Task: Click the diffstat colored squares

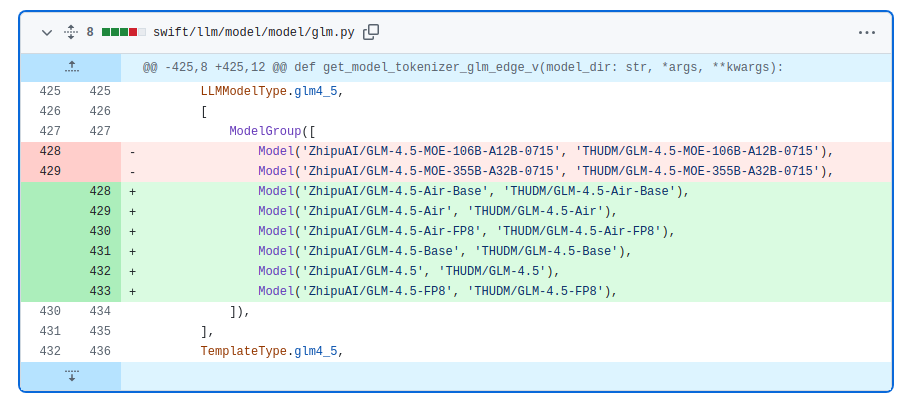Action: click(x=124, y=33)
